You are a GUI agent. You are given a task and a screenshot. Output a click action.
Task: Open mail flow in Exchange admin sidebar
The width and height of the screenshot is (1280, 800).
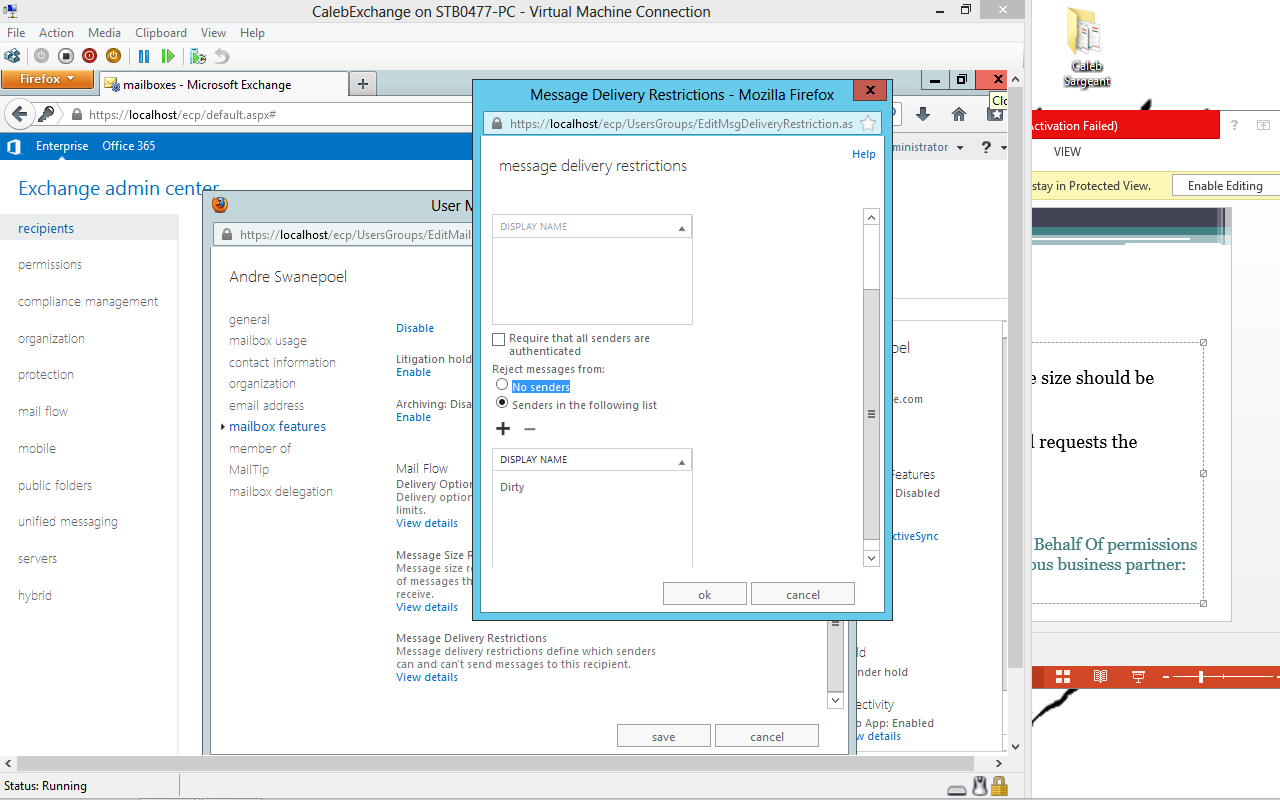(x=43, y=411)
